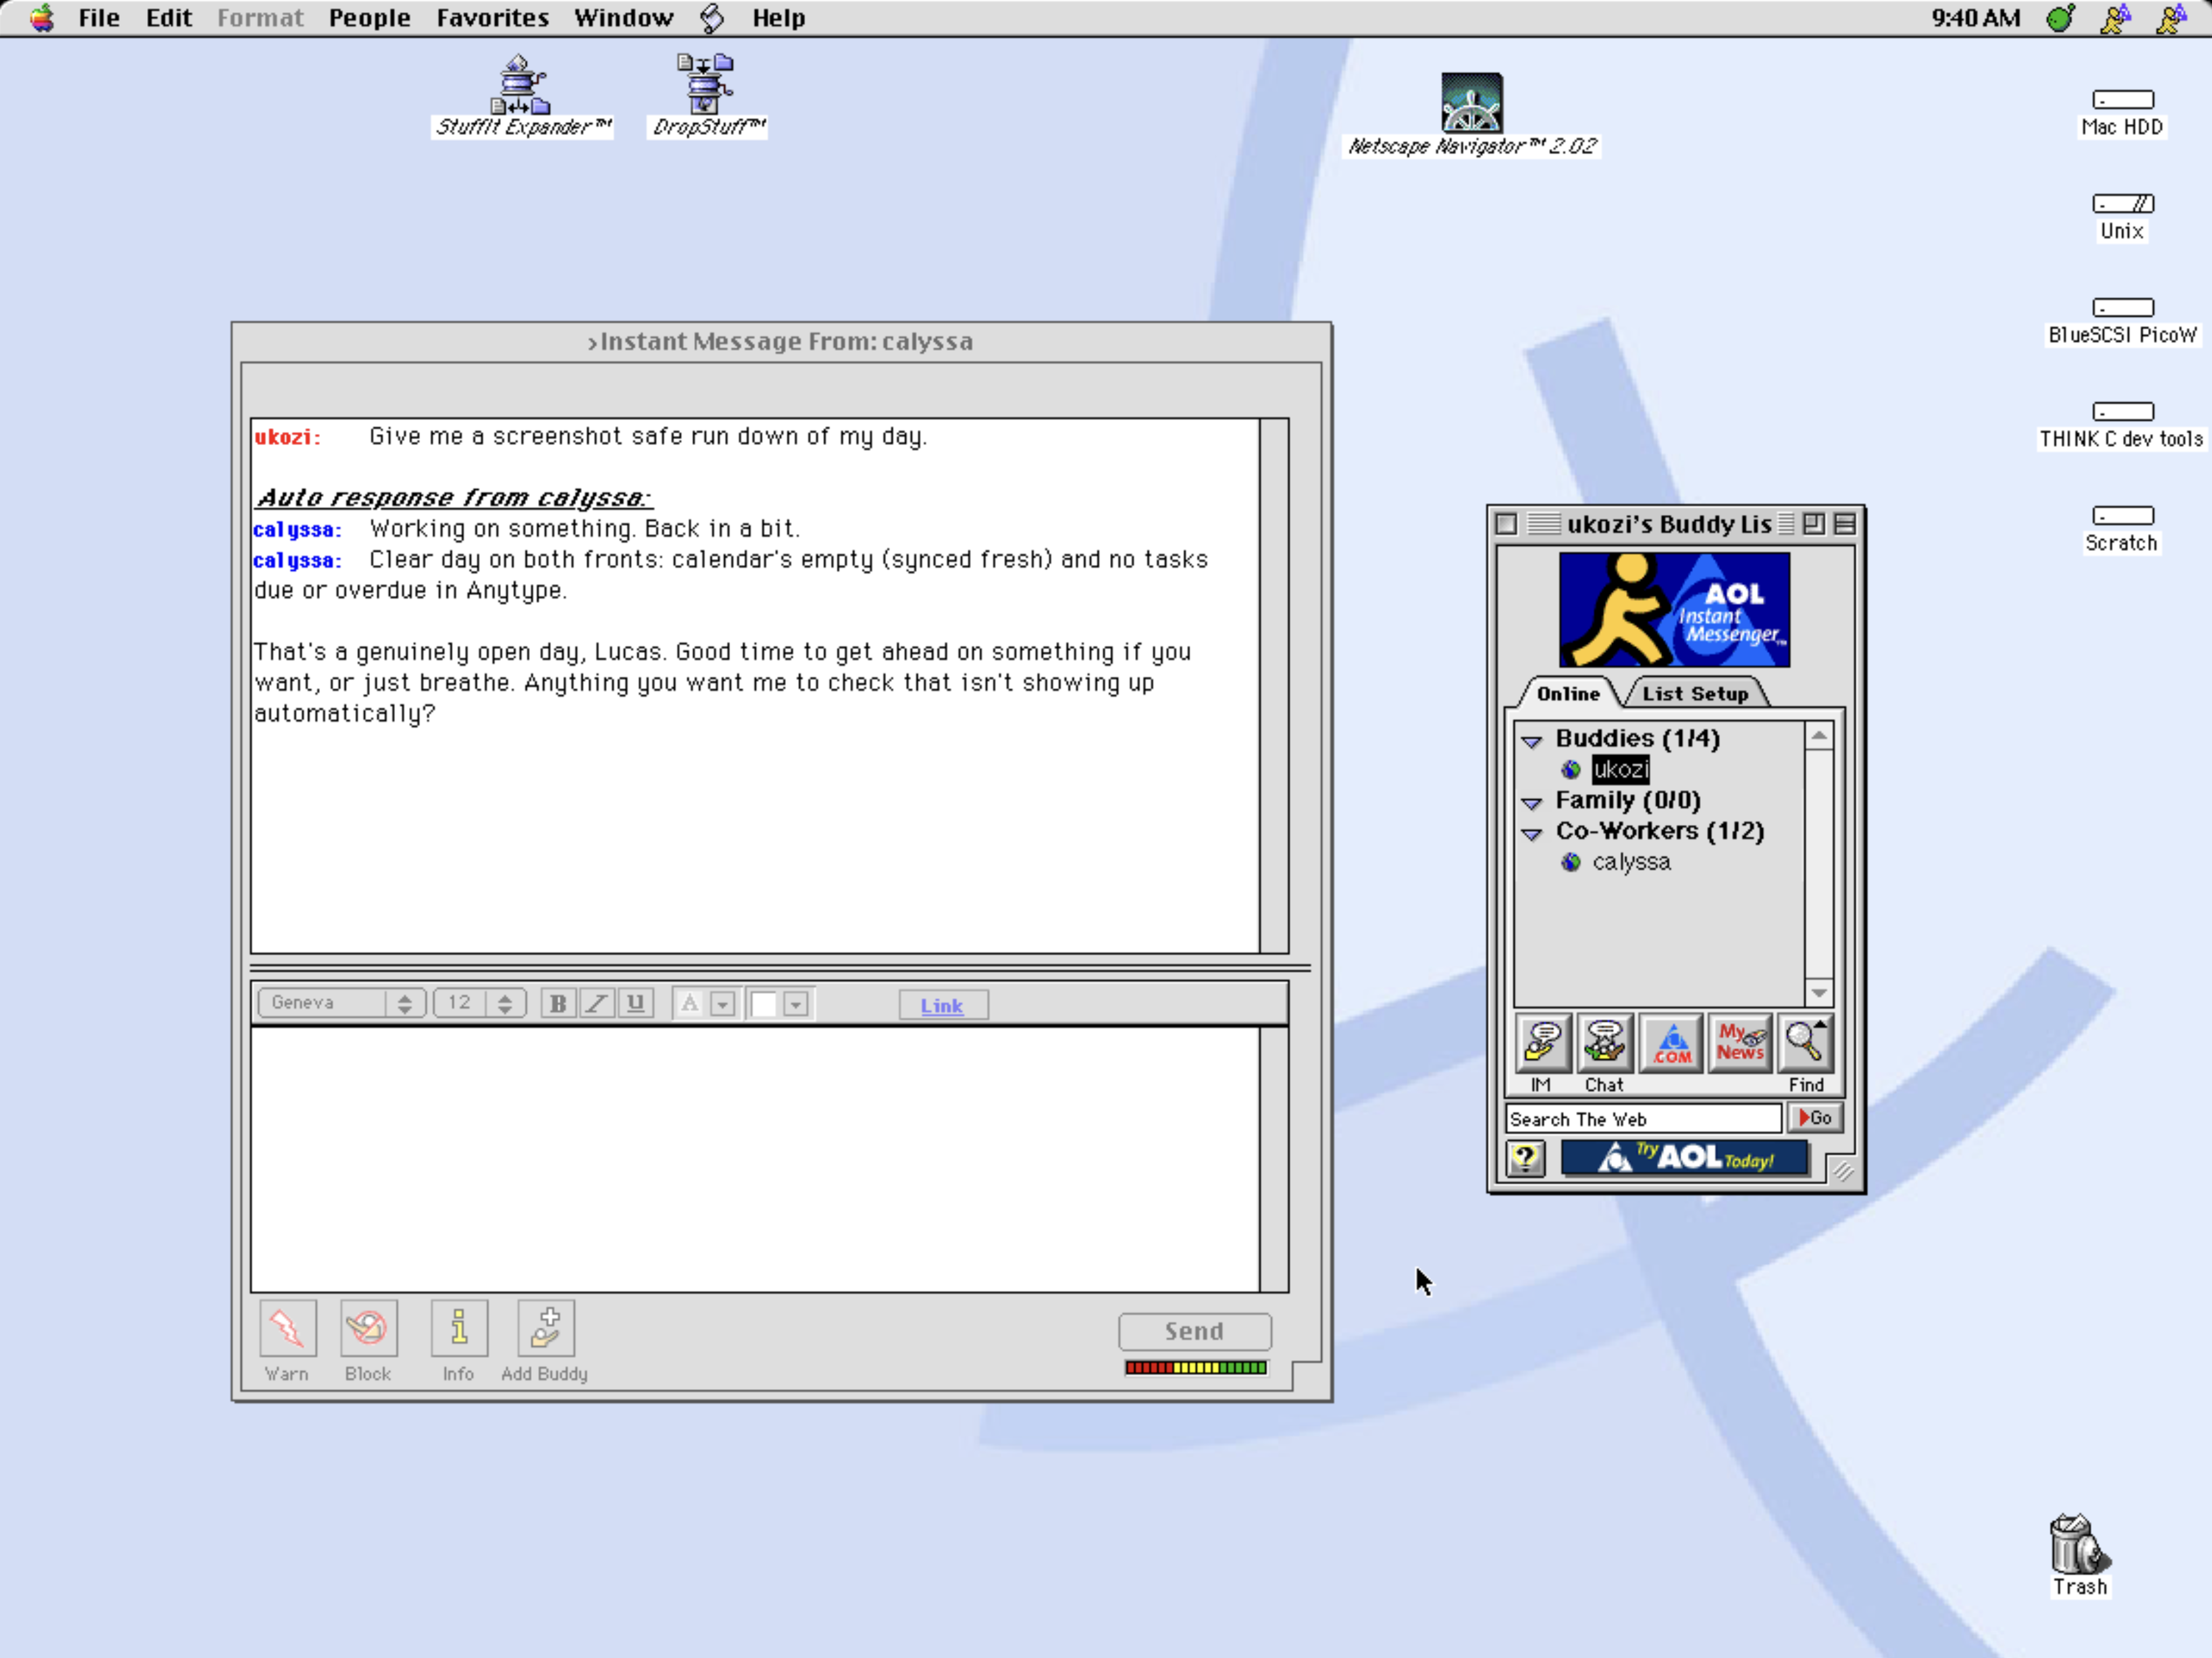
Task: Open the People menu
Action: coord(370,18)
